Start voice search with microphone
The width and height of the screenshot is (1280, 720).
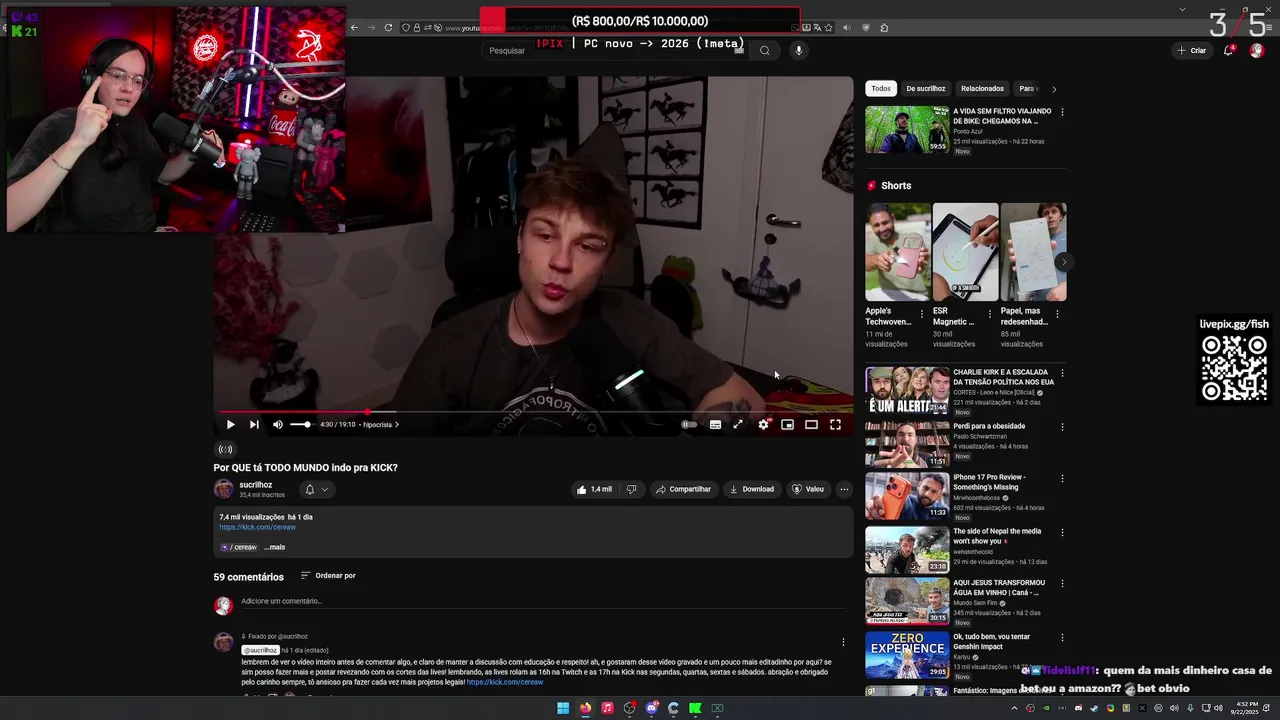[x=798, y=50]
